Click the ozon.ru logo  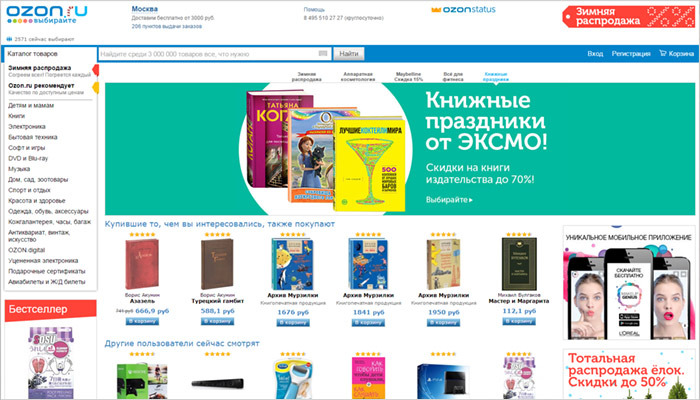click(x=46, y=15)
